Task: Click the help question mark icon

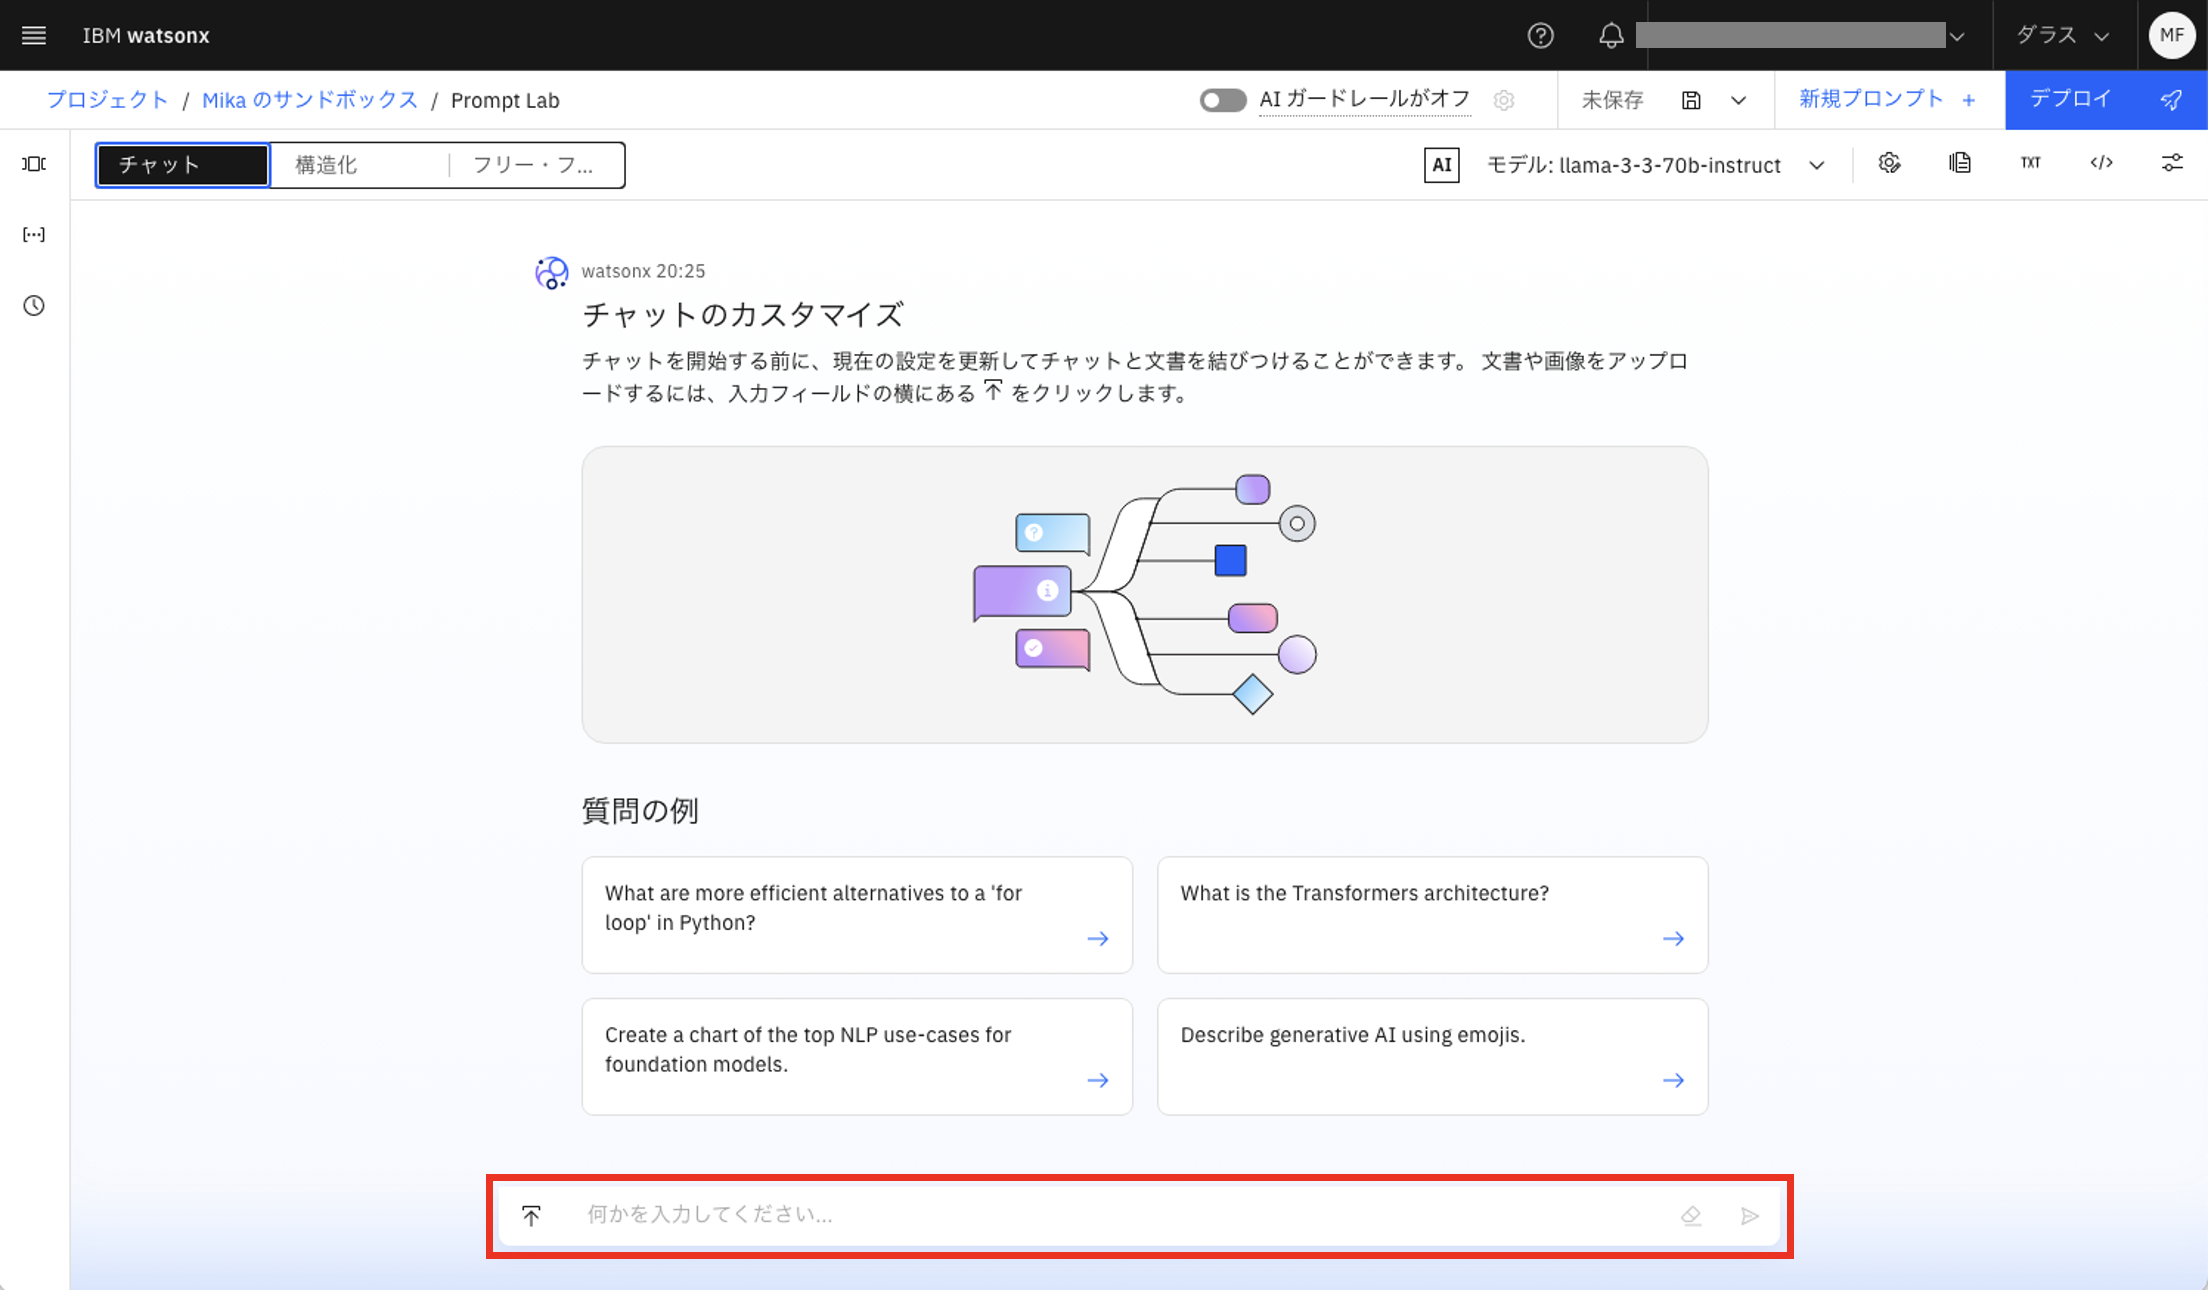Action: [1540, 35]
